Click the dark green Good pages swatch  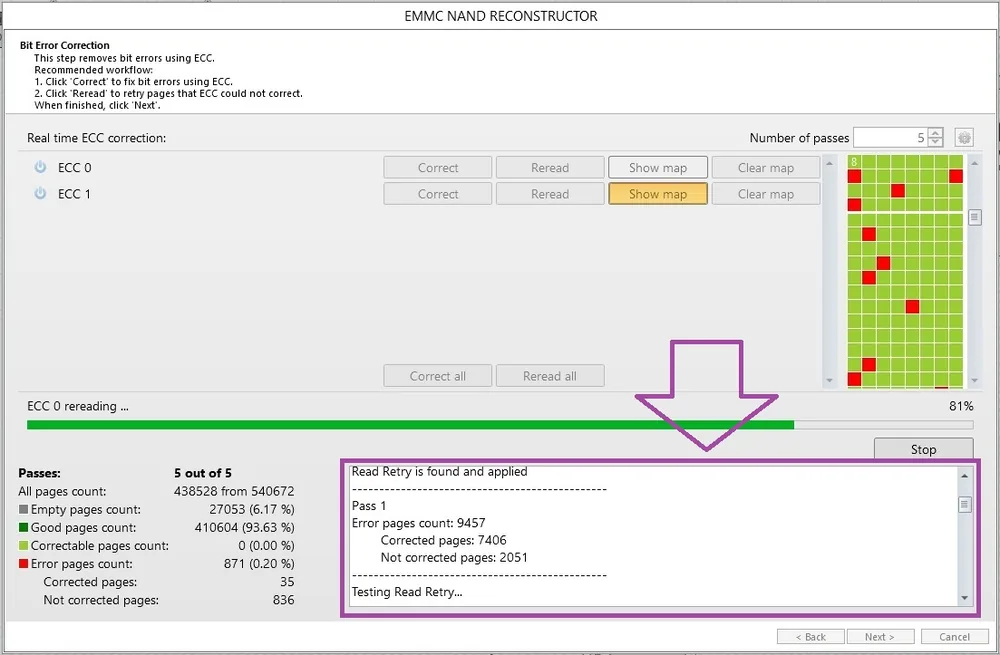[x=24, y=527]
